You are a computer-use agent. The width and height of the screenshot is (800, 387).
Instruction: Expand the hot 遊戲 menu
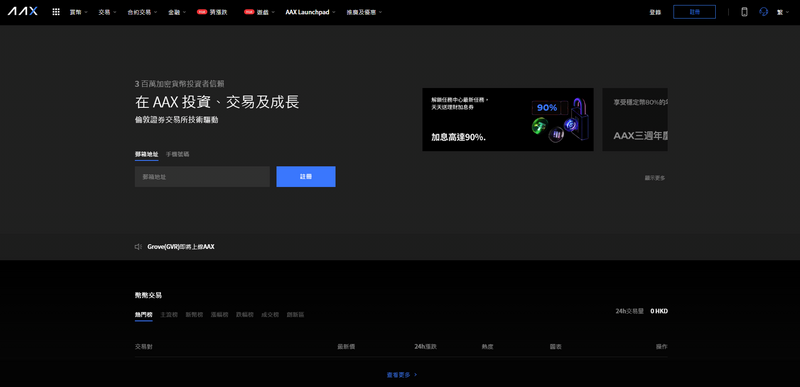(x=259, y=12)
